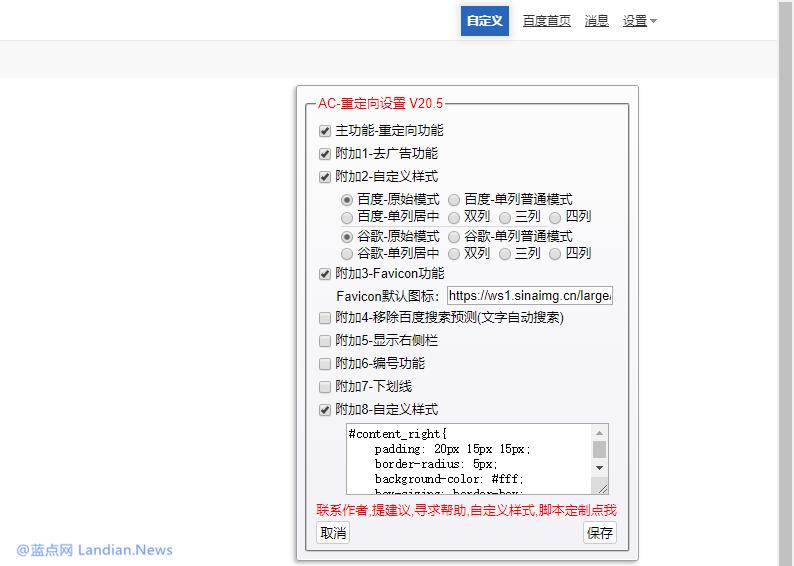The image size is (794, 566).
Task: Toggle 附加2-自定义样式 checkbox
Action: click(x=325, y=177)
